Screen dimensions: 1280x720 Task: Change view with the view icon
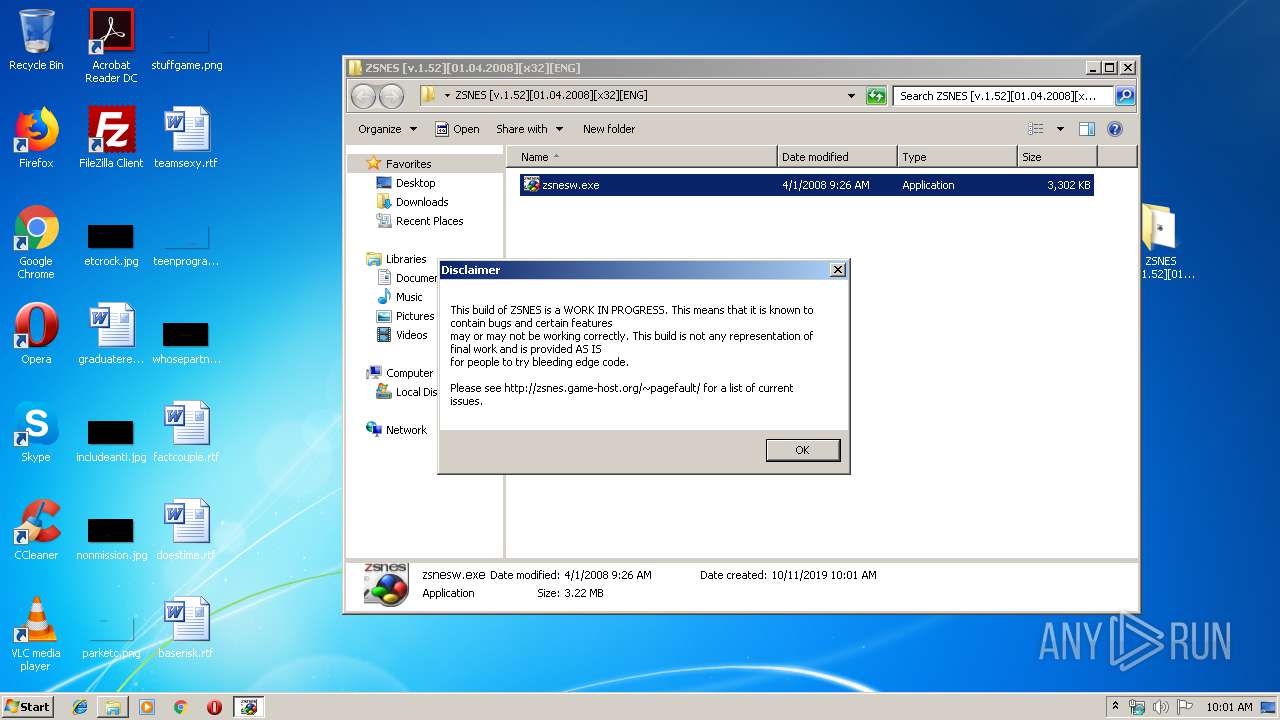(x=1036, y=129)
